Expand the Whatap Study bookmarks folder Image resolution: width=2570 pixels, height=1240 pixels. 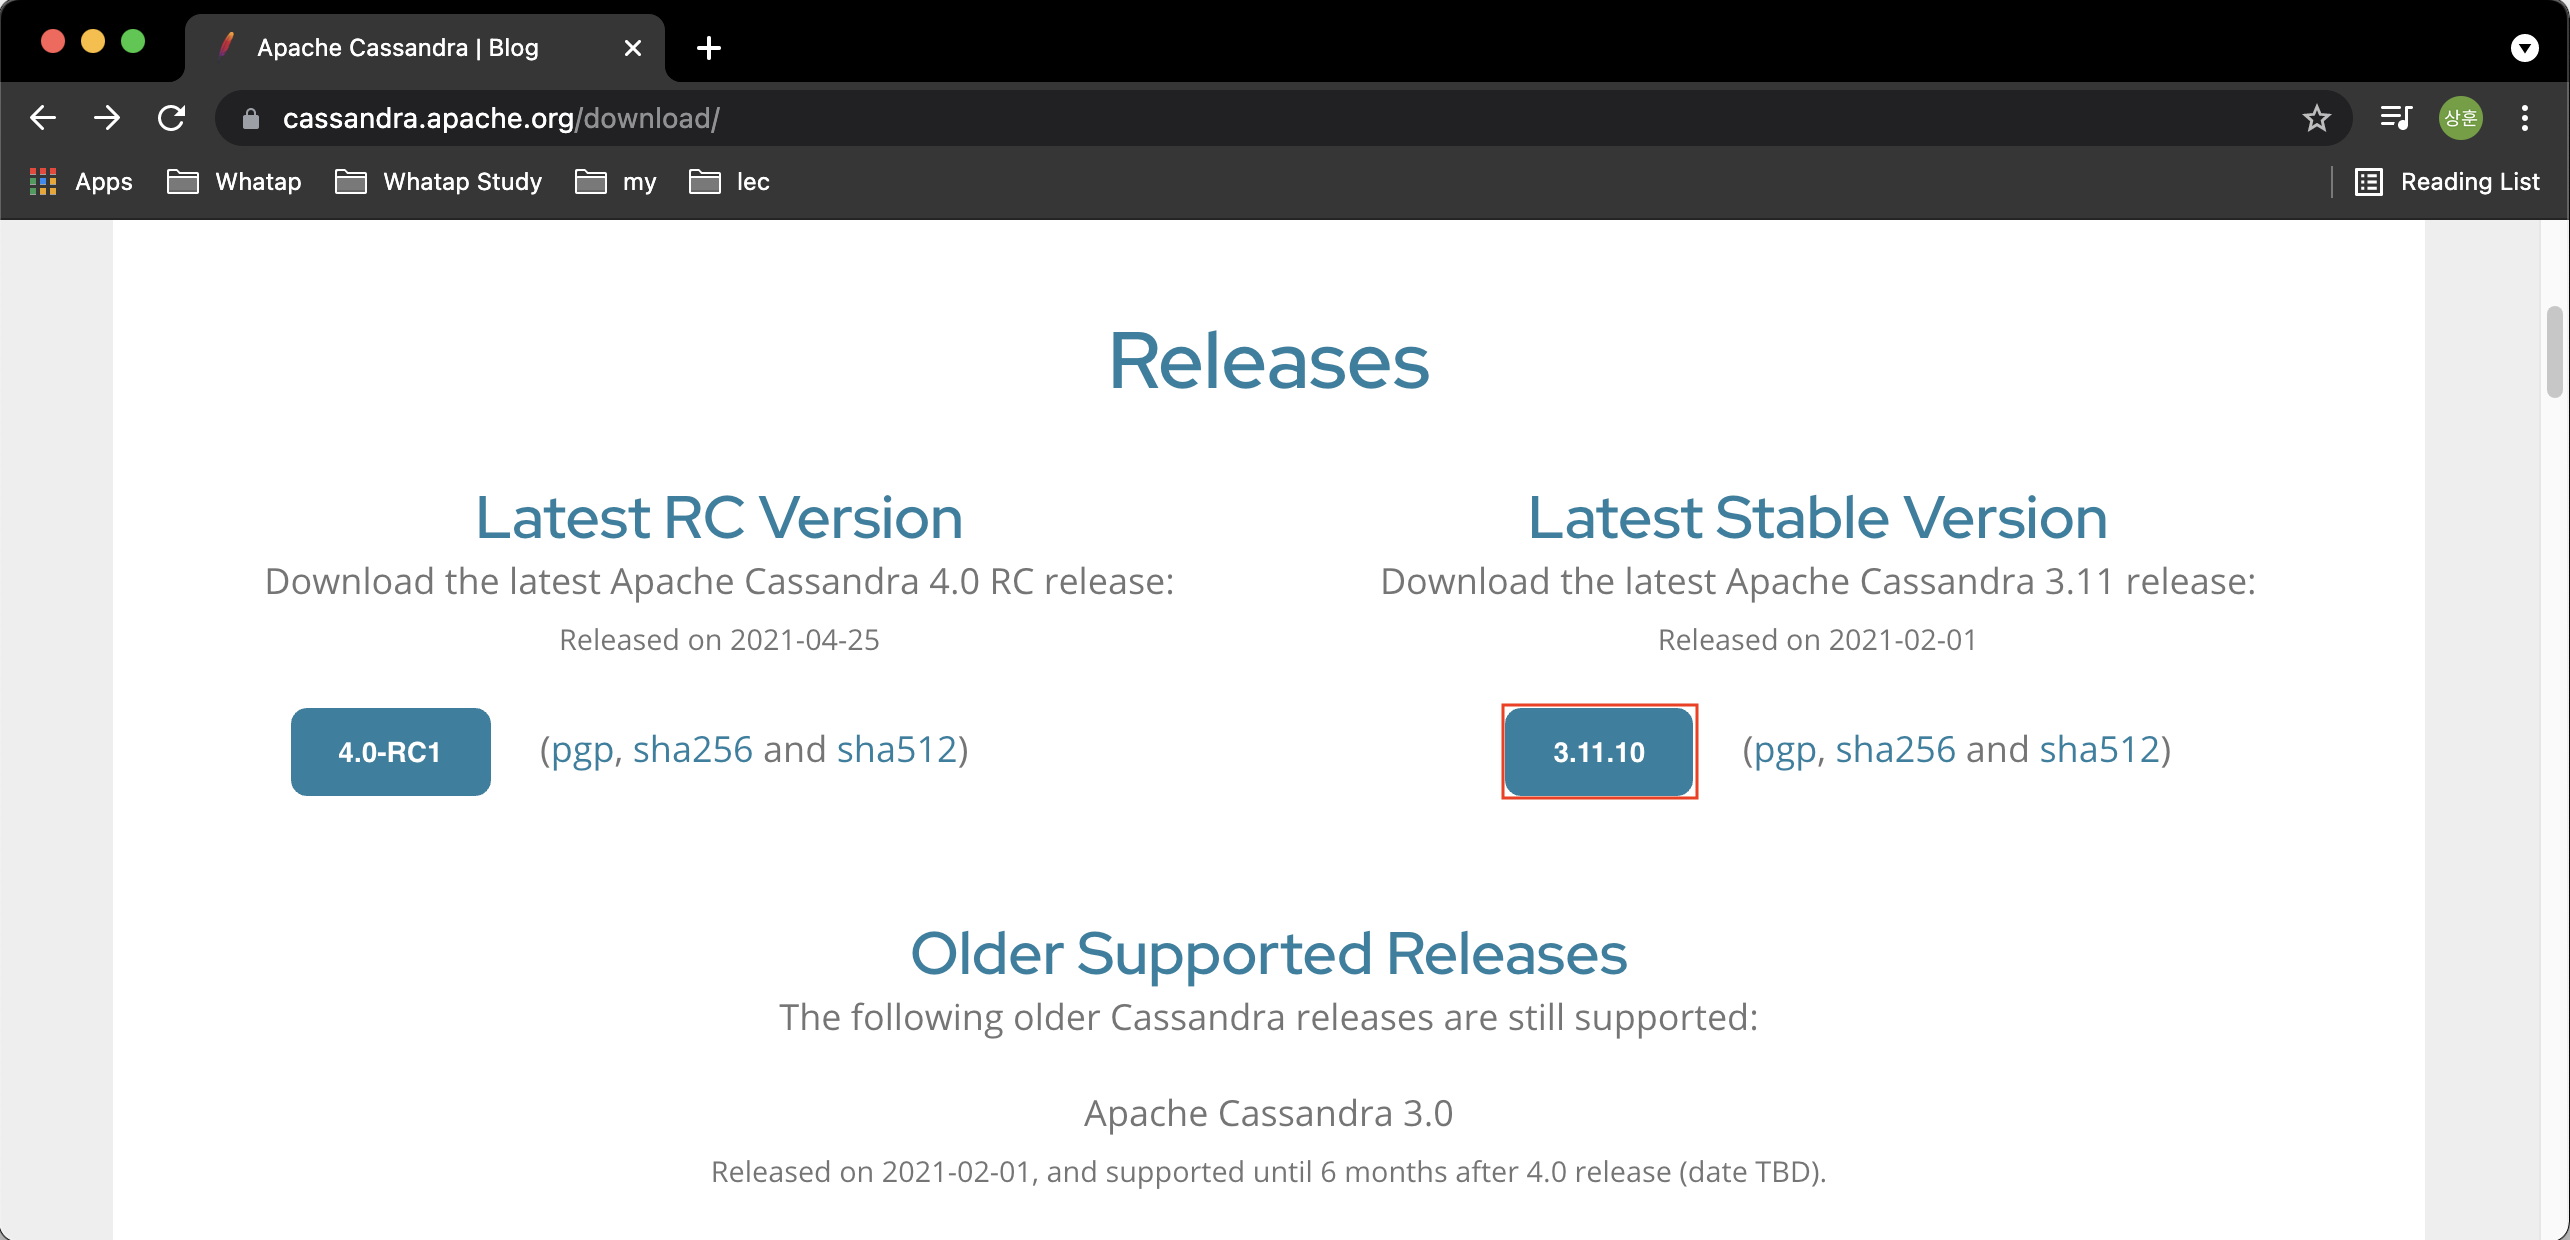click(x=439, y=182)
